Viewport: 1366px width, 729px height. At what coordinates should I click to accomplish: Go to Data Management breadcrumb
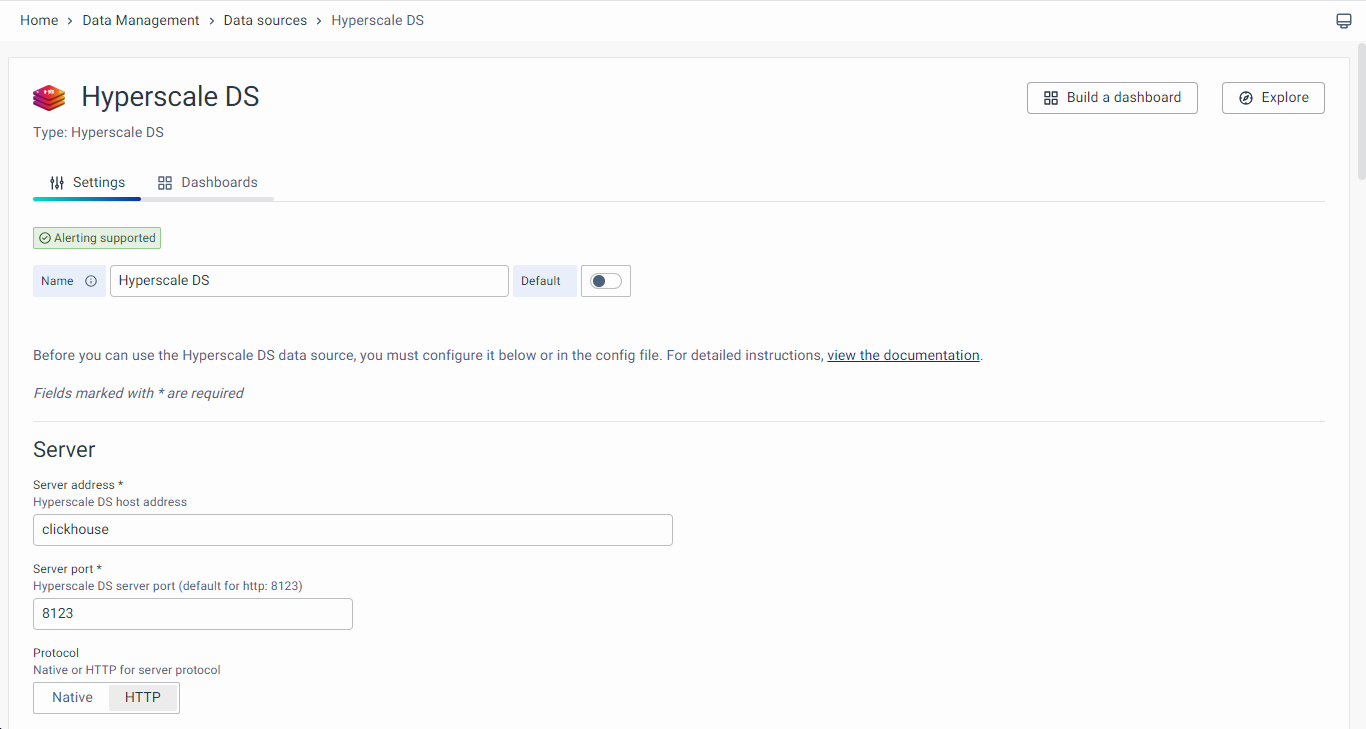tap(141, 20)
